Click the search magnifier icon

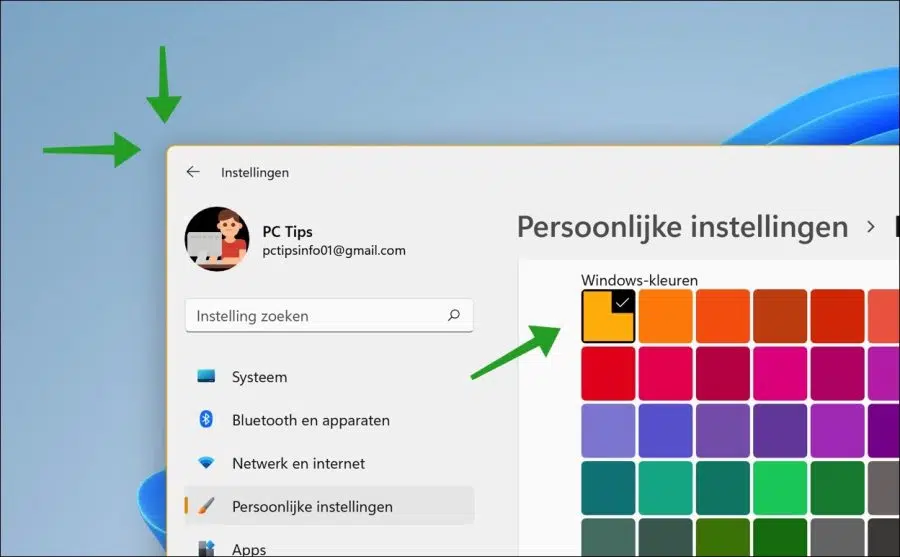tap(454, 315)
